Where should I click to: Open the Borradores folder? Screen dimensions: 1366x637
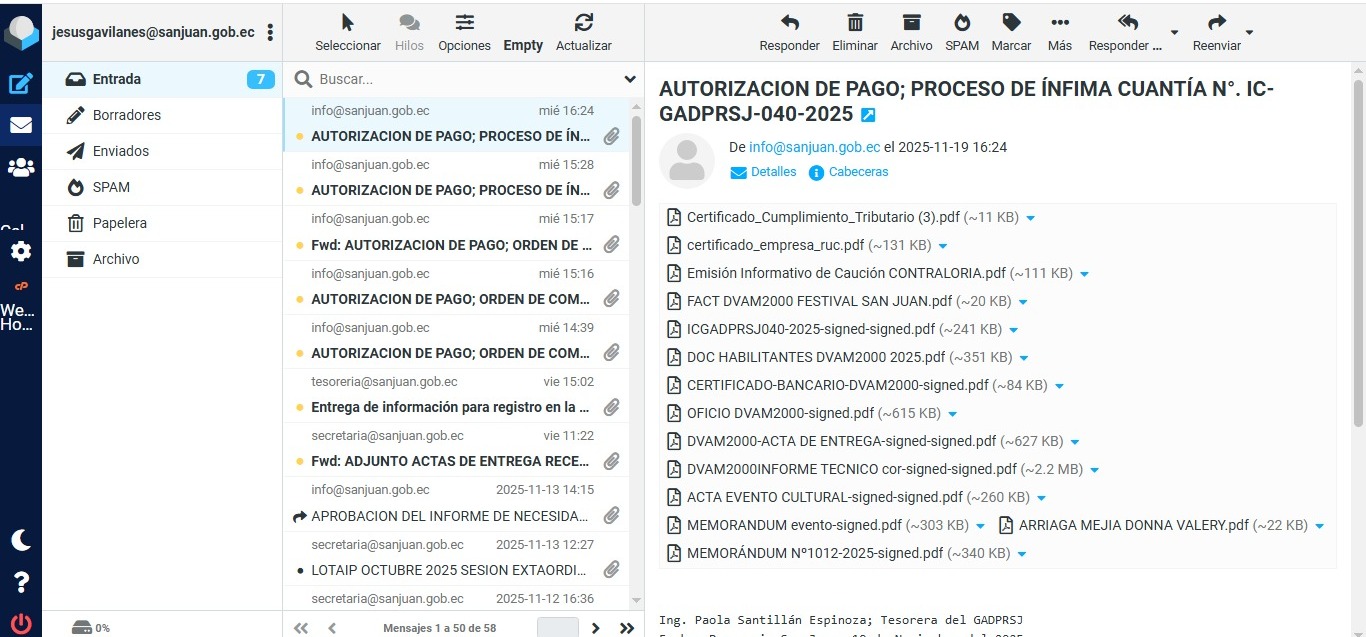[x=126, y=115]
